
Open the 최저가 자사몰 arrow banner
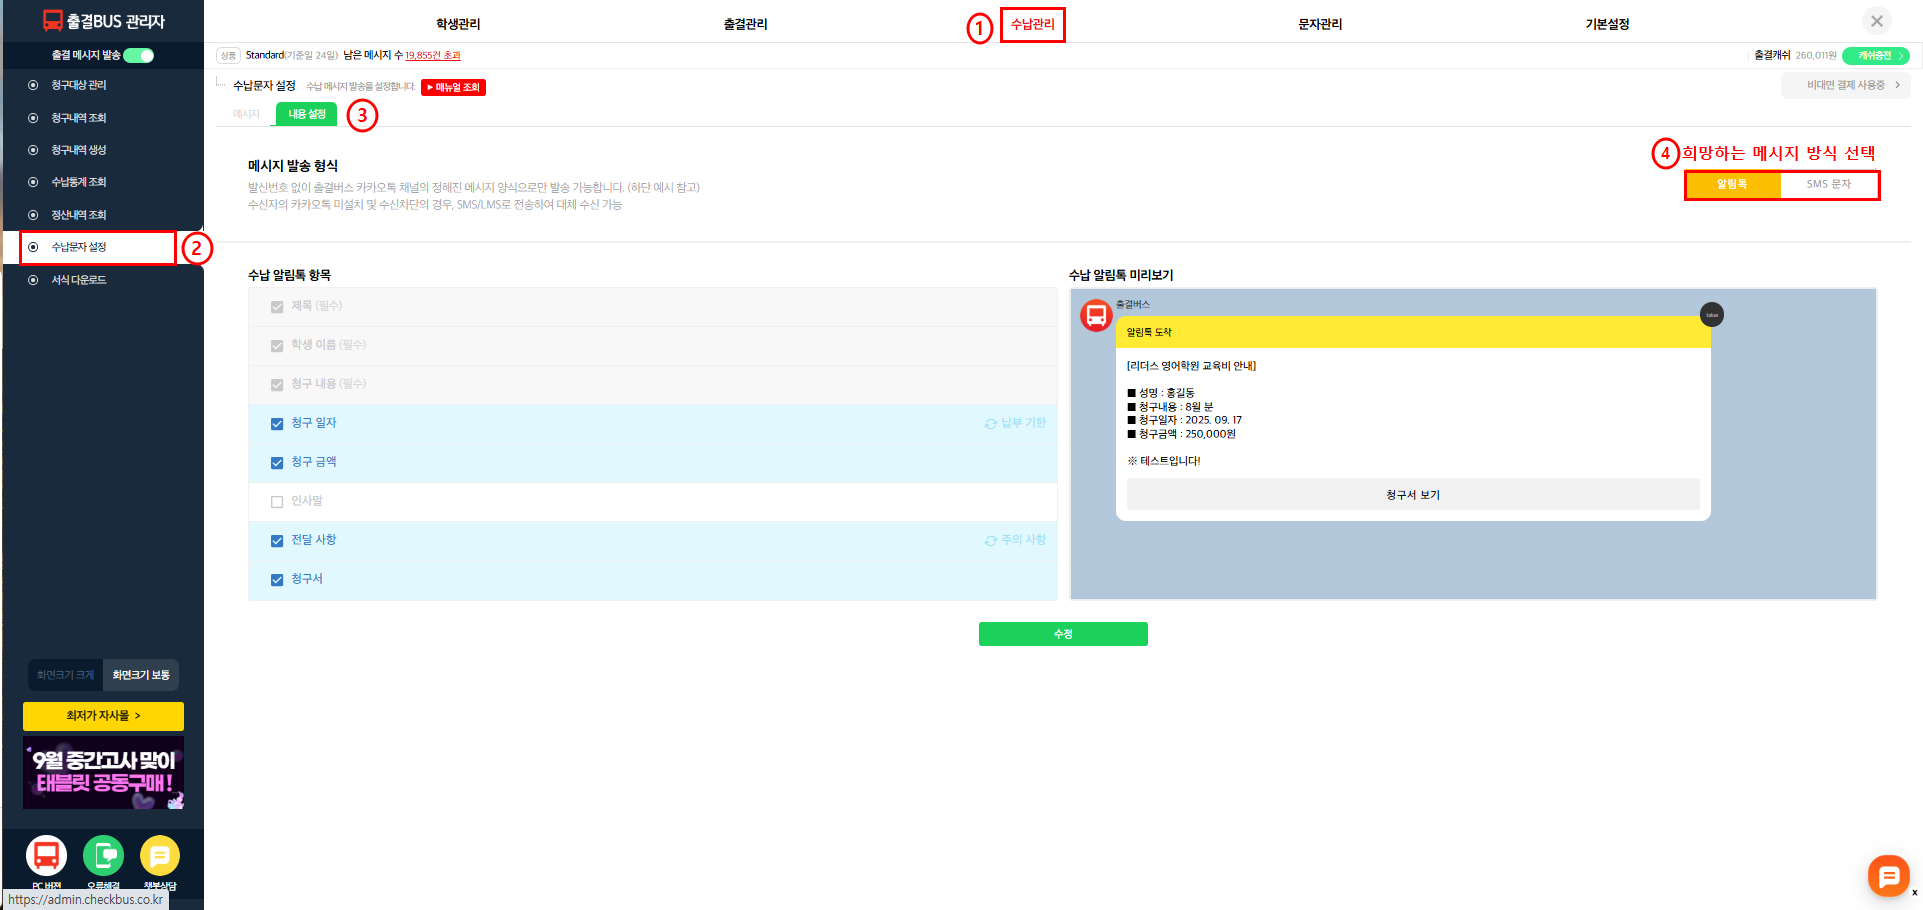103,716
